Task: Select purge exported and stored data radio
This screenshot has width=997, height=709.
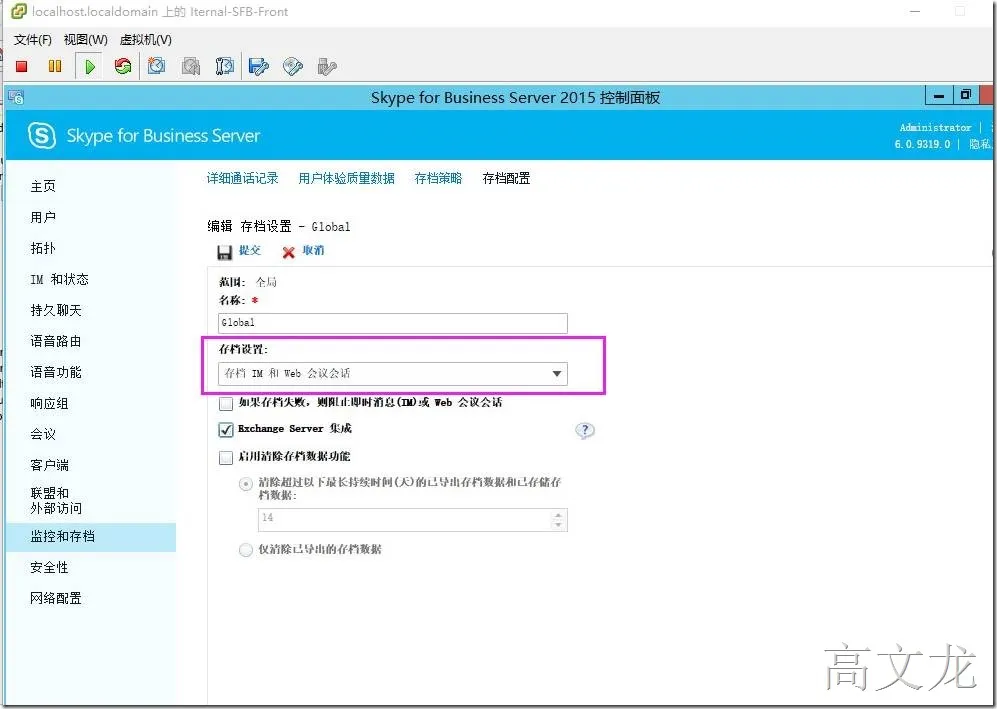Action: point(245,484)
